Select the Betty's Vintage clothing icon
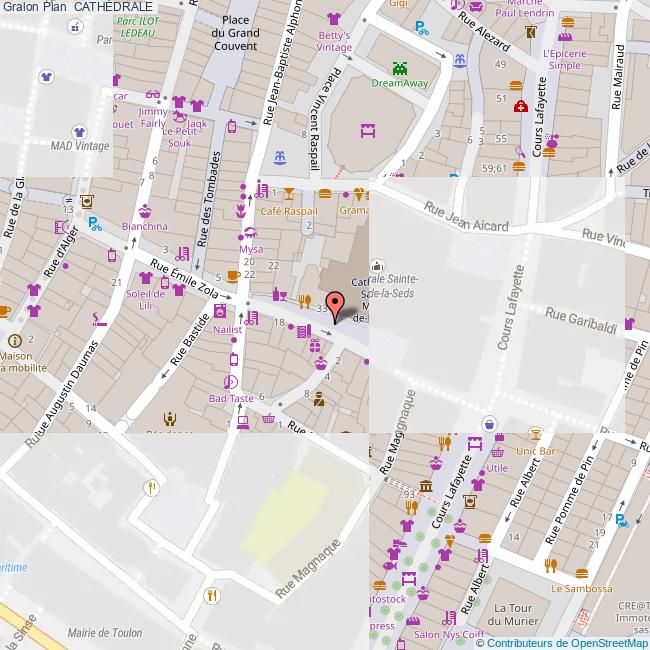Screen dimensions: 650x650 pos(334,18)
